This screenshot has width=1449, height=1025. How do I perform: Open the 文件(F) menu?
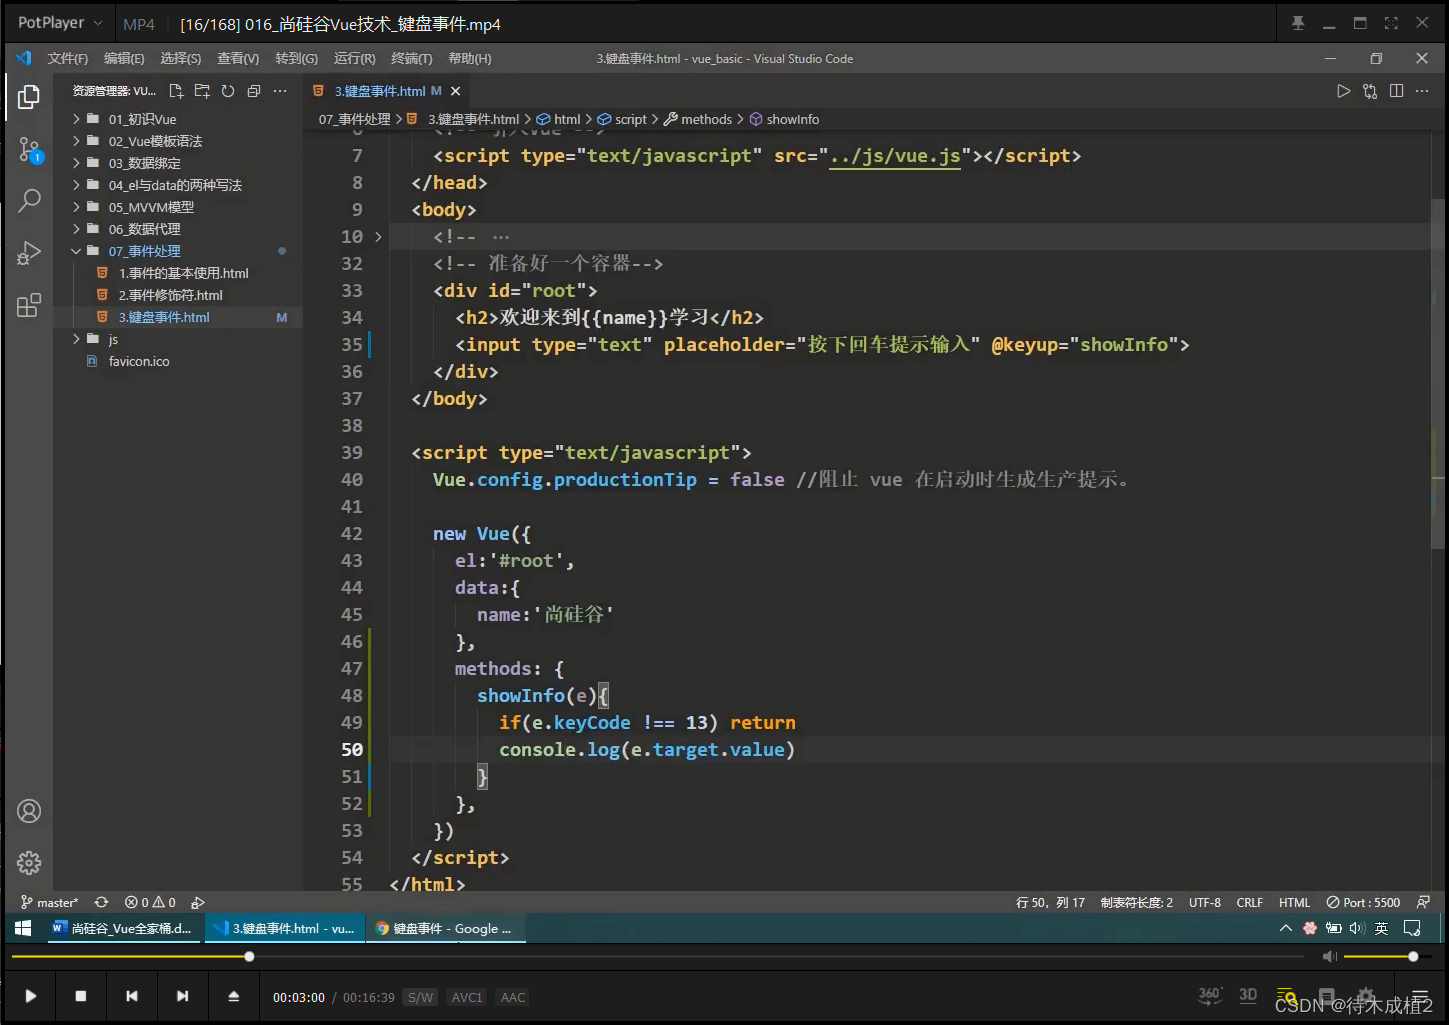coord(67,59)
